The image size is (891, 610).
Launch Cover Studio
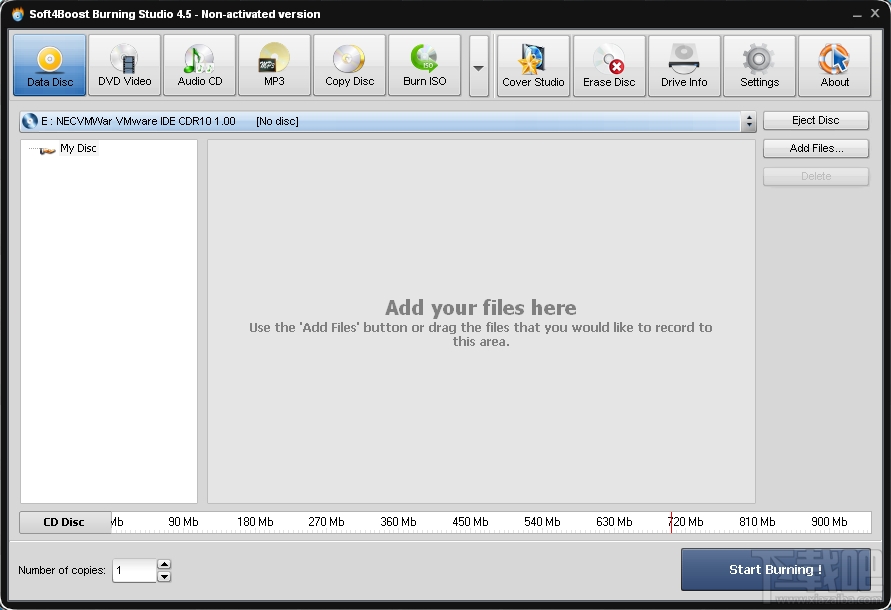(x=533, y=66)
